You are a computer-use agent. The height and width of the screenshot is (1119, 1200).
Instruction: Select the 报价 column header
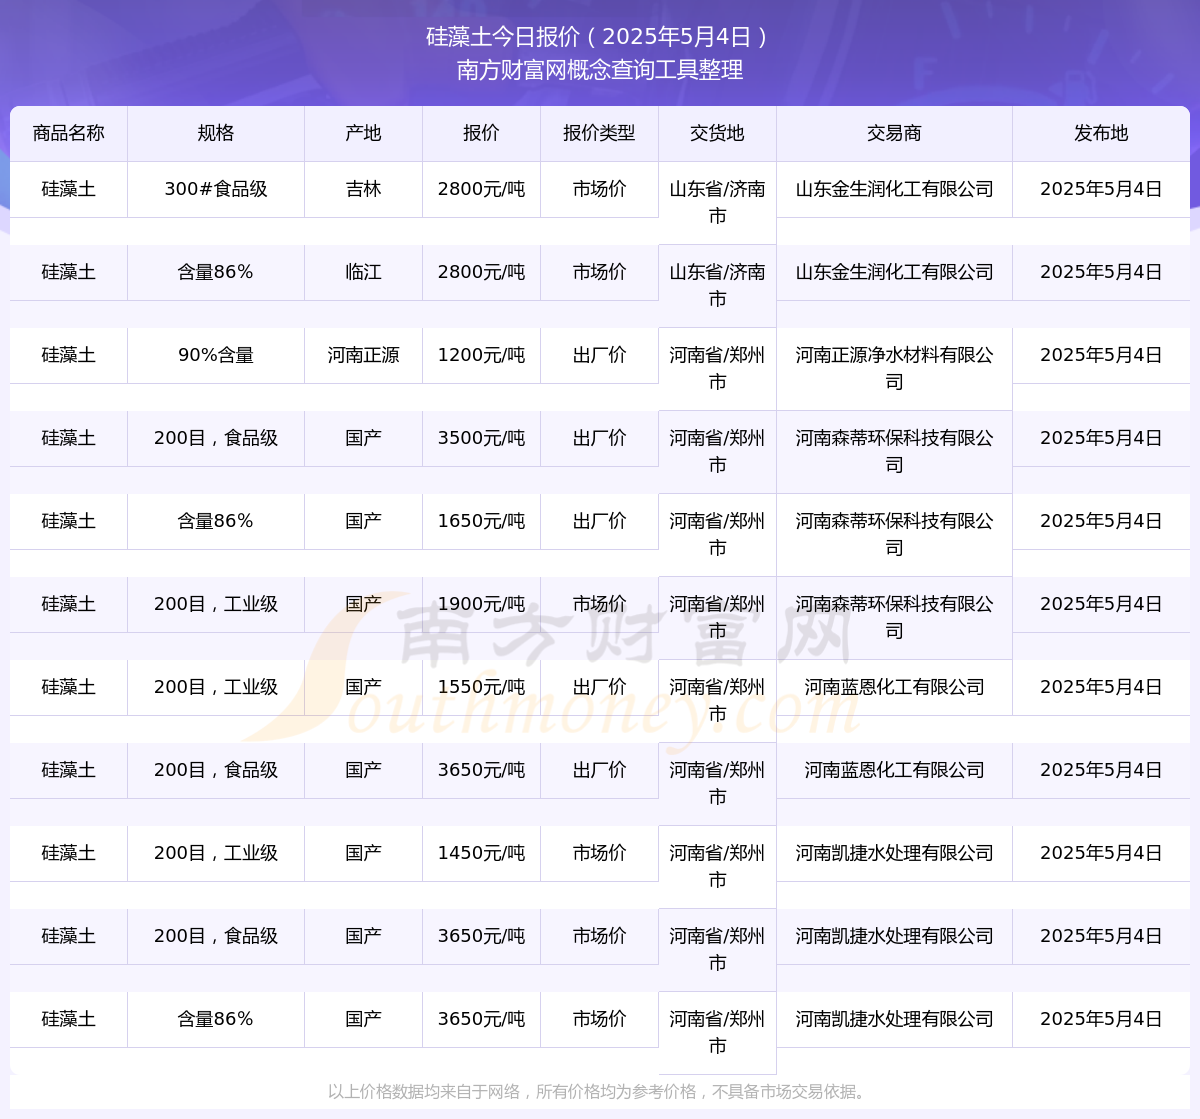pos(482,133)
